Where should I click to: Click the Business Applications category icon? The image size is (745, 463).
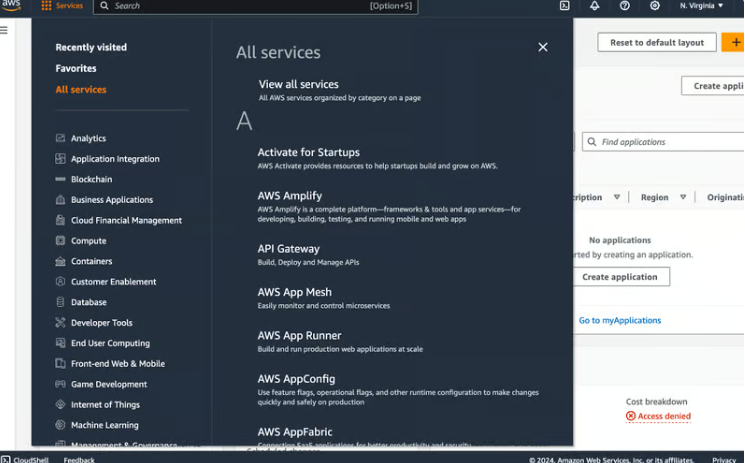(x=60, y=200)
